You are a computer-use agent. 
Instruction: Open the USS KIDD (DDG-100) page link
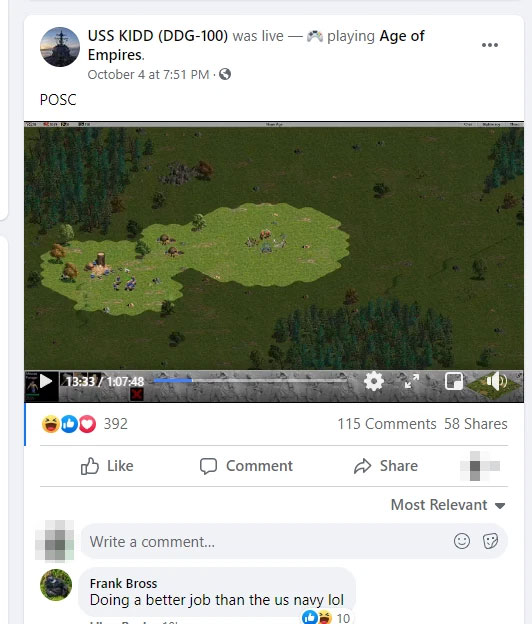pyautogui.click(x=158, y=36)
